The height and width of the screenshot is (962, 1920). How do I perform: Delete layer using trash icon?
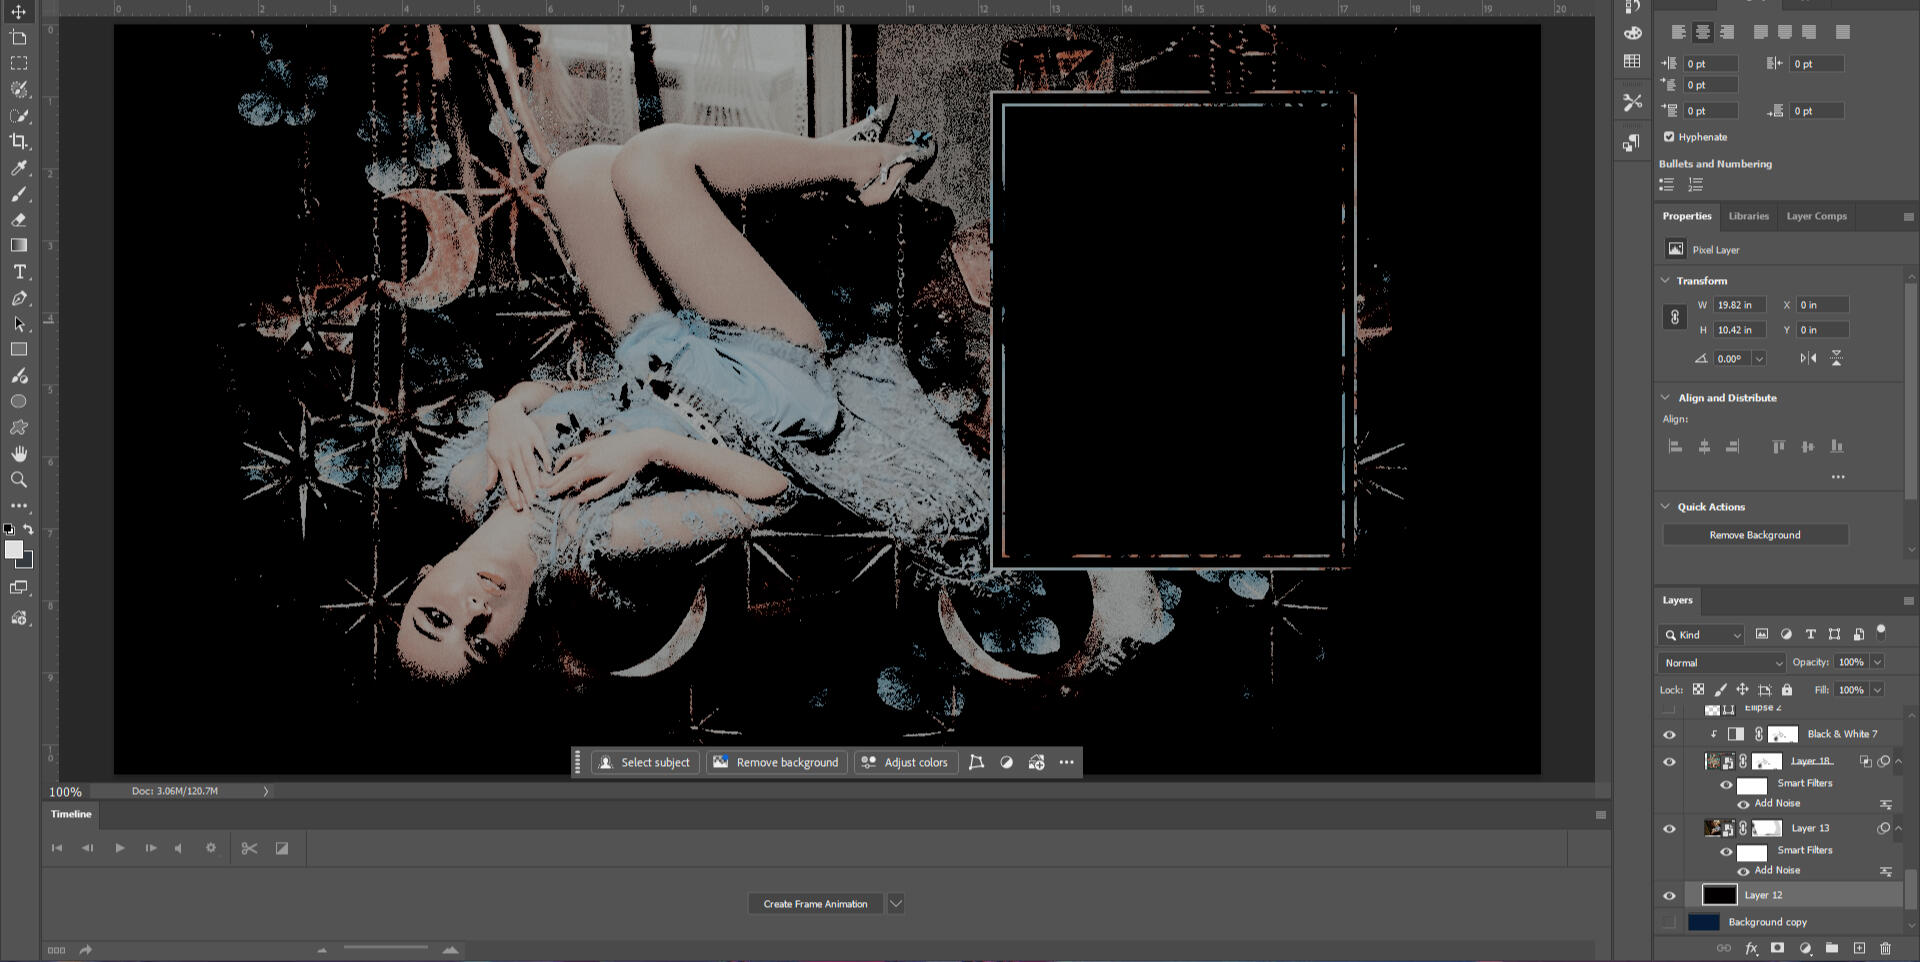(1886, 948)
